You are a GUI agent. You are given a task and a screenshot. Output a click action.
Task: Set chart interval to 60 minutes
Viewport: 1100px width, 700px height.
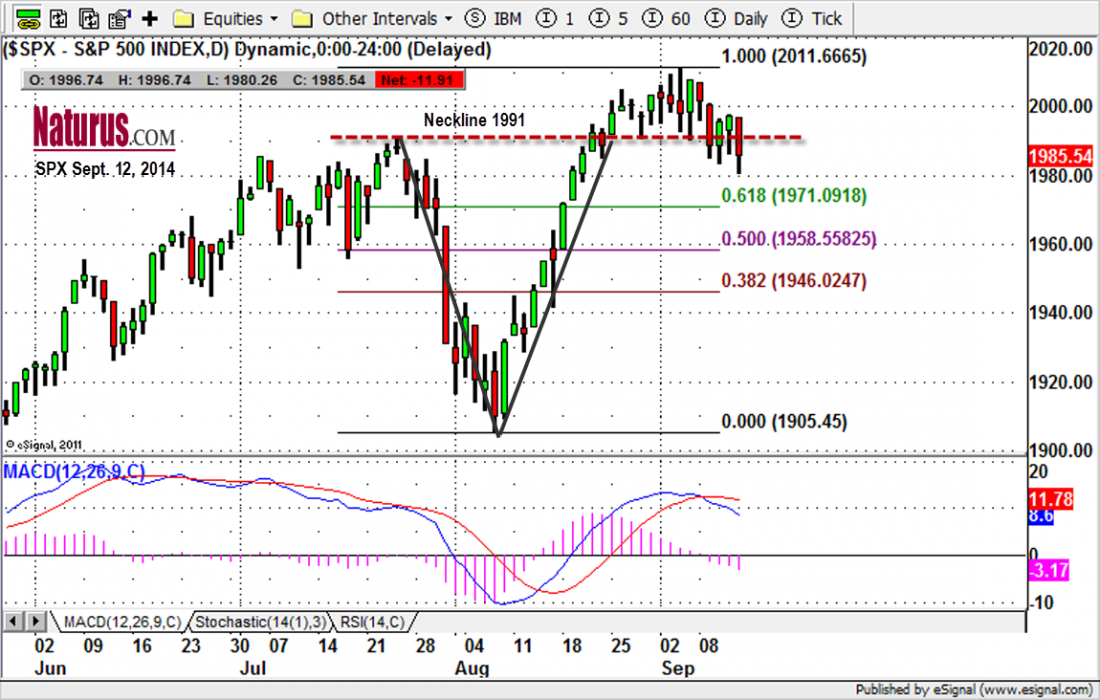tap(670, 18)
